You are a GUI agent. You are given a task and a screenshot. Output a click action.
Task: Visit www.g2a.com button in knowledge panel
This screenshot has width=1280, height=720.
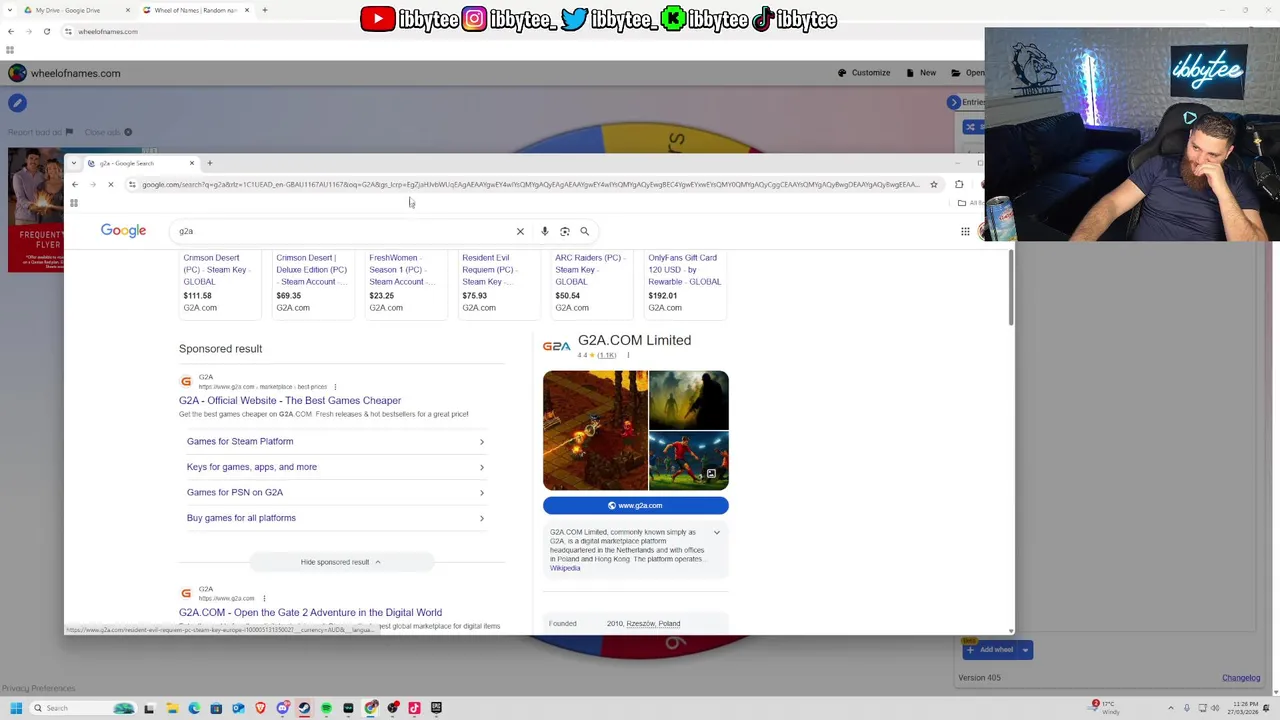[636, 505]
